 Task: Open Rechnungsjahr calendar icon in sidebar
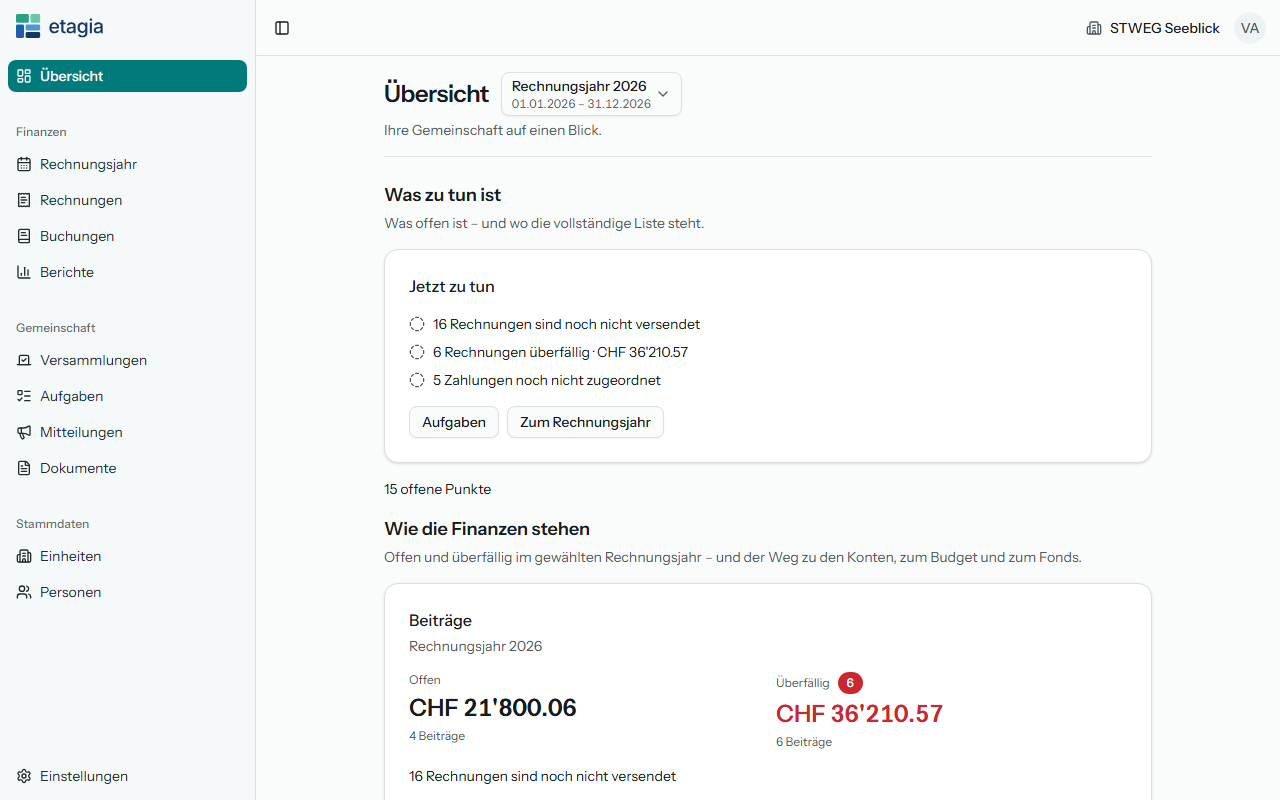point(24,164)
